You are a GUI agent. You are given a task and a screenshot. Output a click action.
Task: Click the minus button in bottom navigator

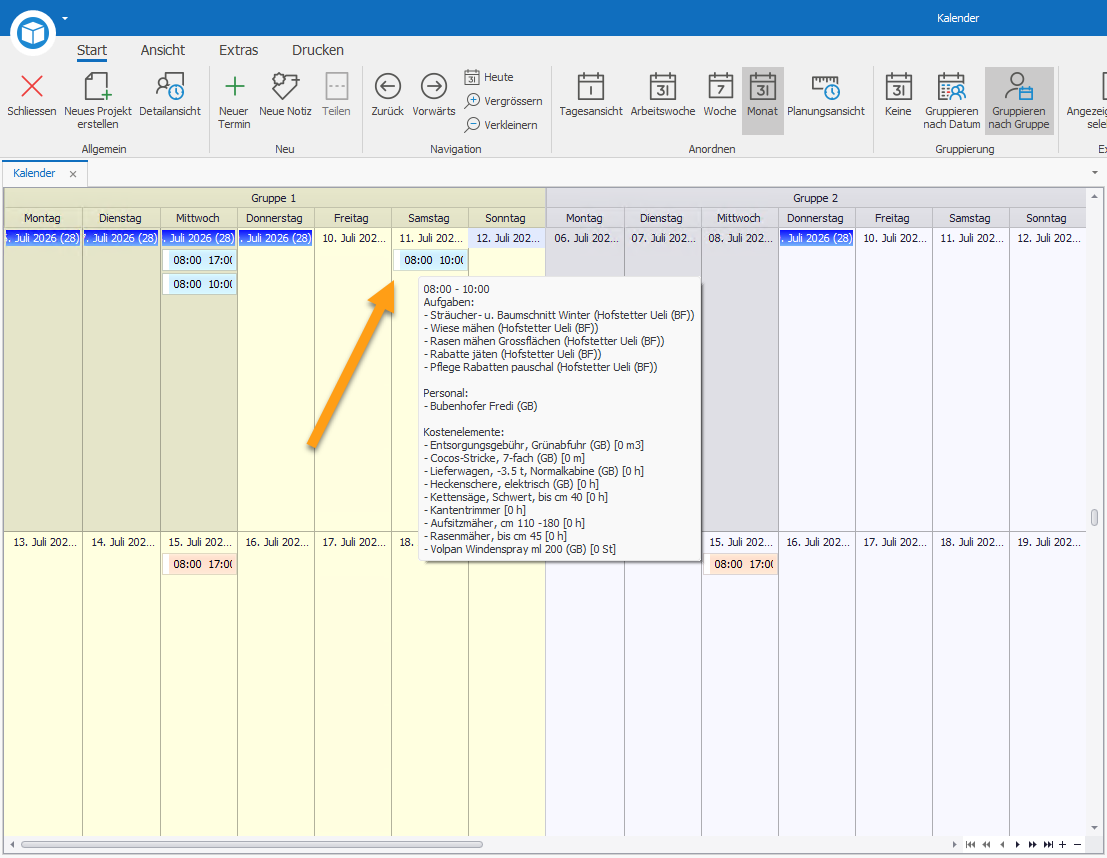click(1077, 845)
